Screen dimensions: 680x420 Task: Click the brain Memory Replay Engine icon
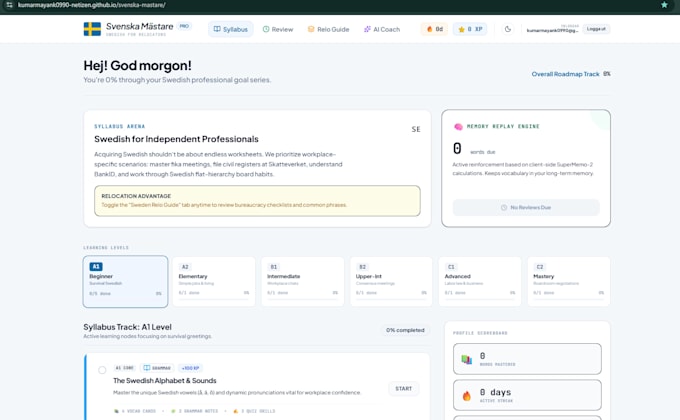click(x=458, y=127)
